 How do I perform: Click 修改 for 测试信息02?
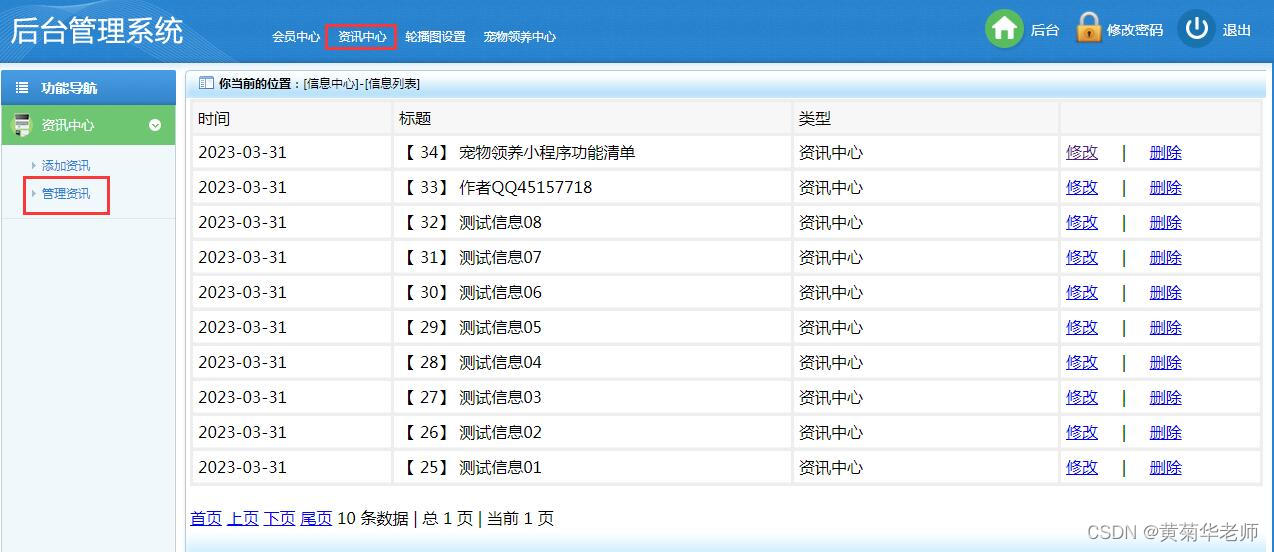(x=1082, y=432)
